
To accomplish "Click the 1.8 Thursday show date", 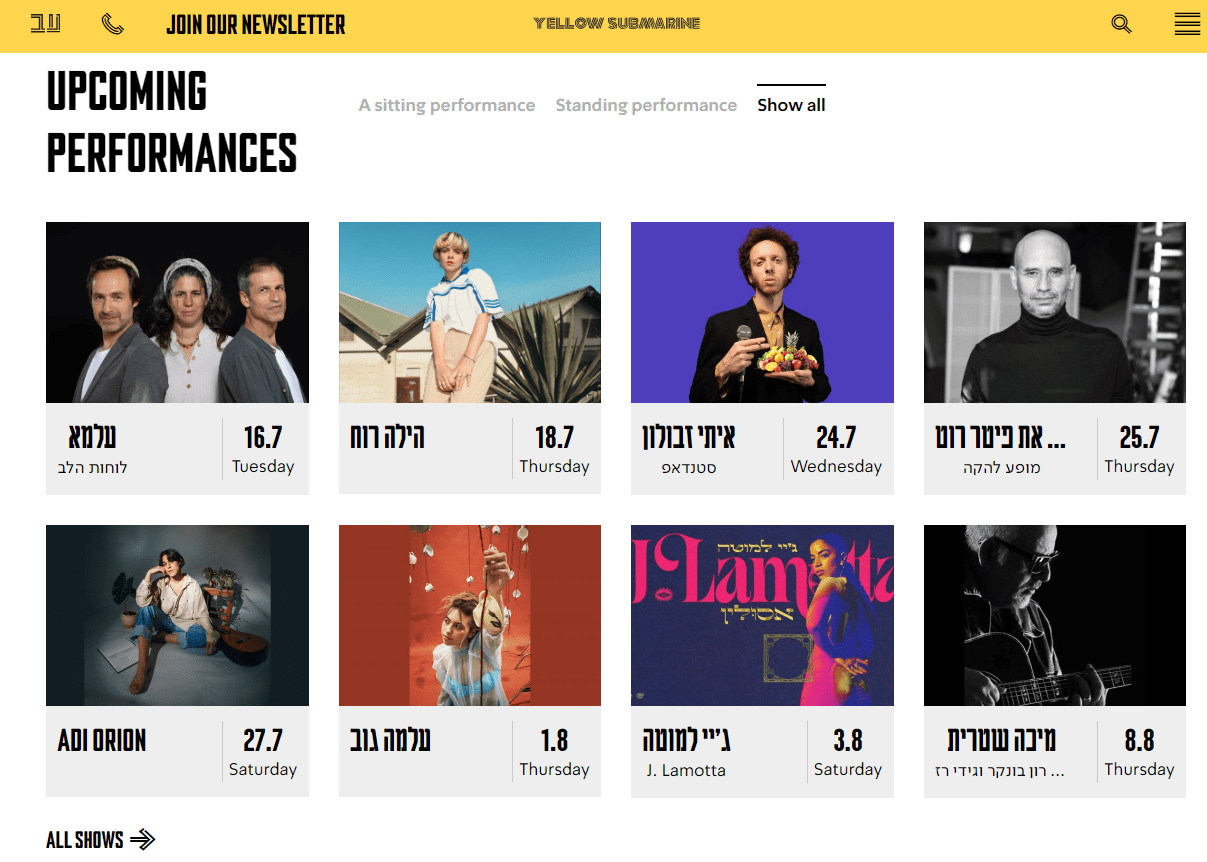I will tap(554, 752).
